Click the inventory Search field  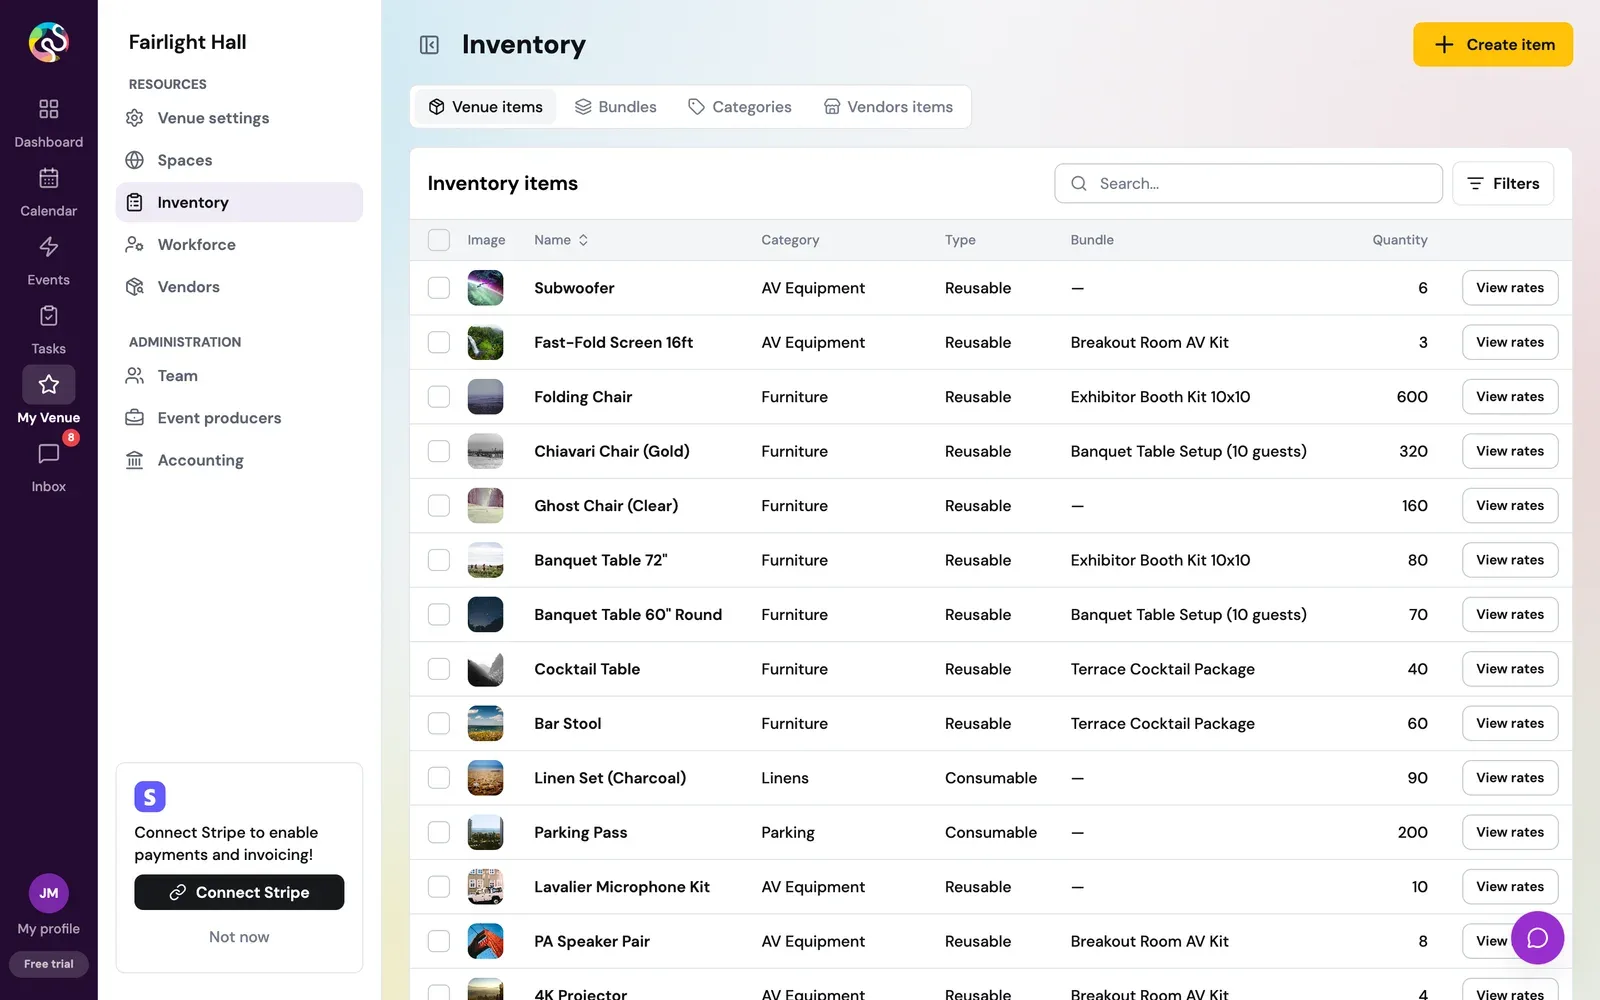[1248, 184]
